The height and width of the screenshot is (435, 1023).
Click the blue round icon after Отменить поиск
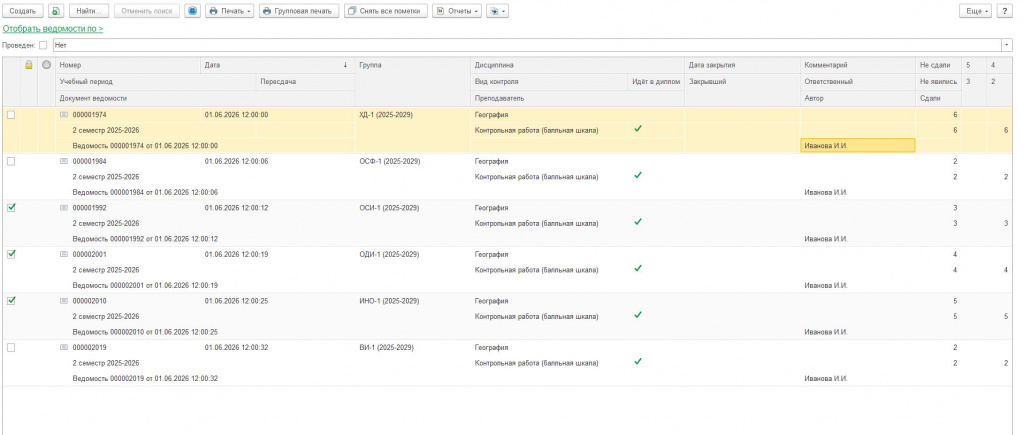coord(192,11)
